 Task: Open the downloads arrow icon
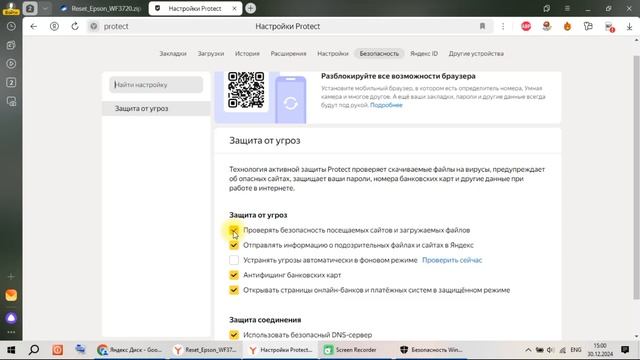(629, 27)
